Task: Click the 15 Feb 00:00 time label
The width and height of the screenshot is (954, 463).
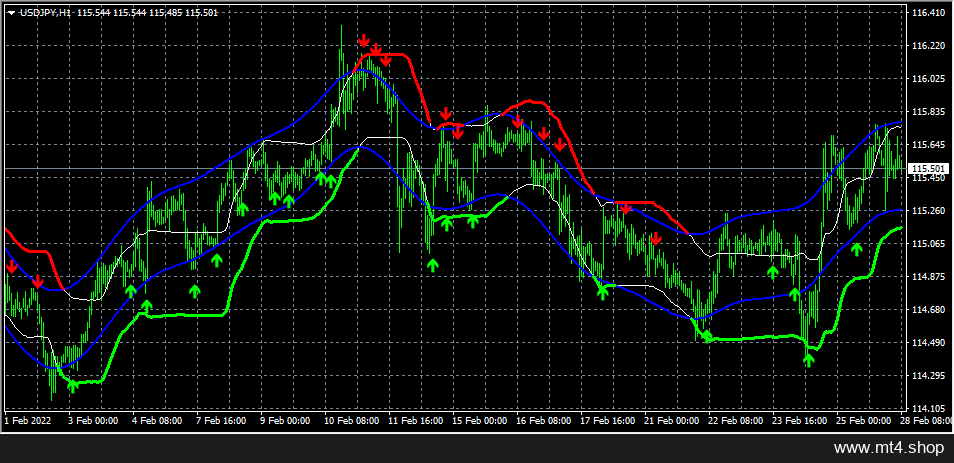Action: point(478,420)
